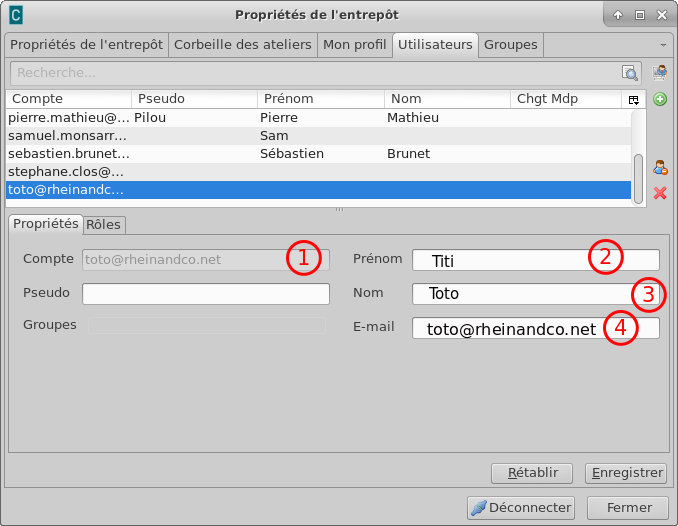Click the app icon in the title bar
This screenshot has width=678, height=526.
16,15
